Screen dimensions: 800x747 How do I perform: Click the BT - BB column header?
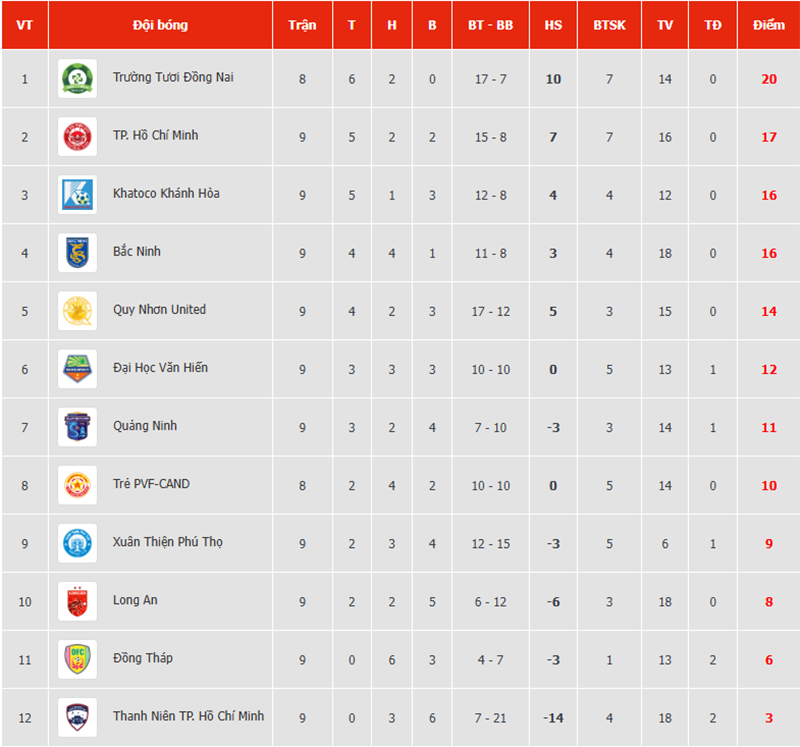[490, 25]
